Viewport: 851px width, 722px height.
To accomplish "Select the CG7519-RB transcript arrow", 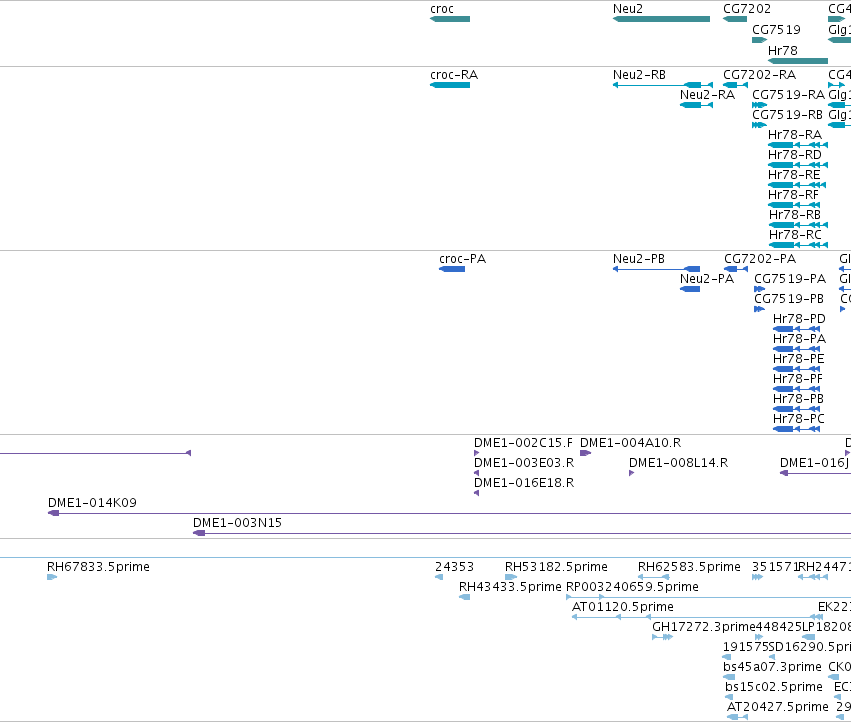I will (760, 125).
